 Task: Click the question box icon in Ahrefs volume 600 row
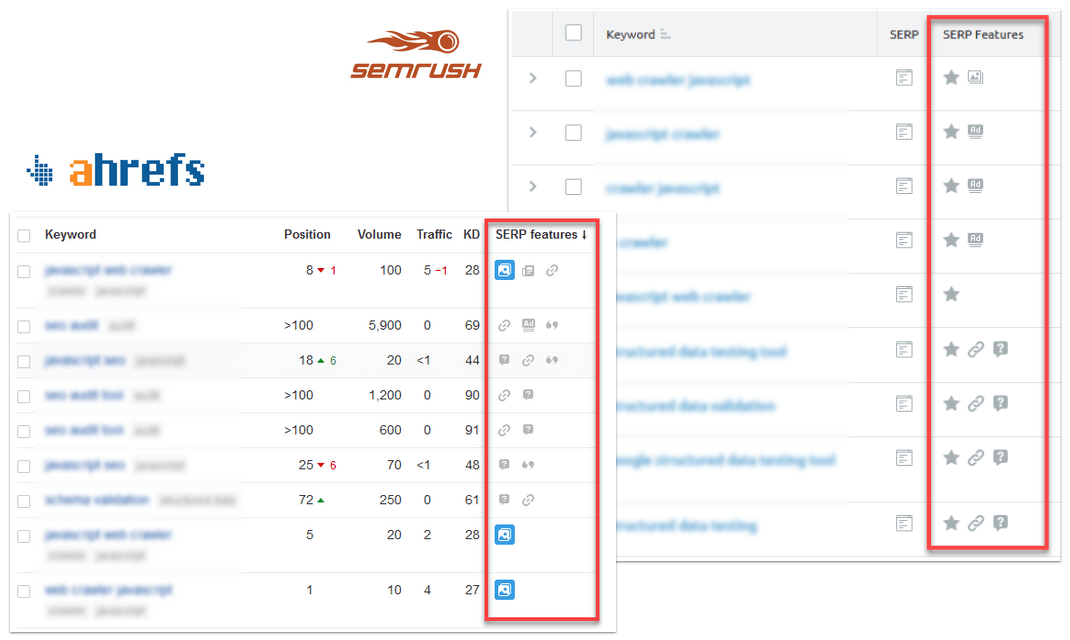[x=528, y=429]
